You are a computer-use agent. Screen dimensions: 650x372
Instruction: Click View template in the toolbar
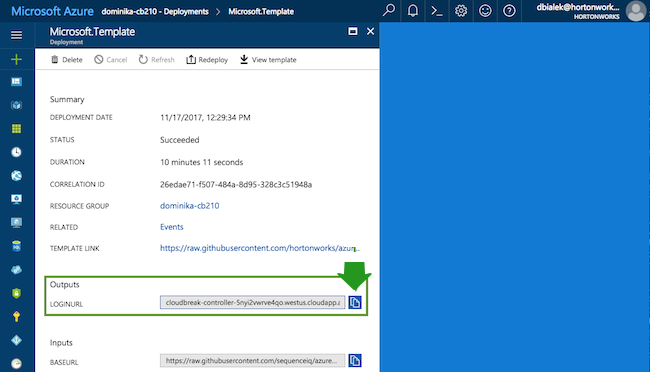[268, 60]
